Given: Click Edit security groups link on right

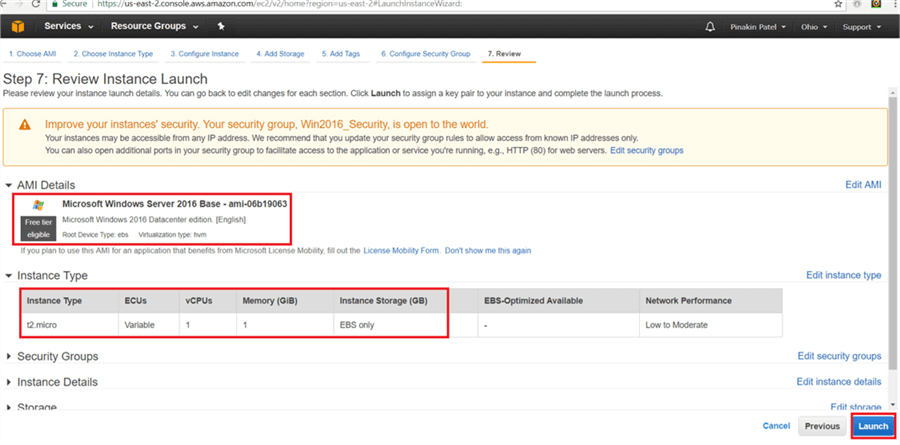Looking at the screenshot, I should (839, 356).
